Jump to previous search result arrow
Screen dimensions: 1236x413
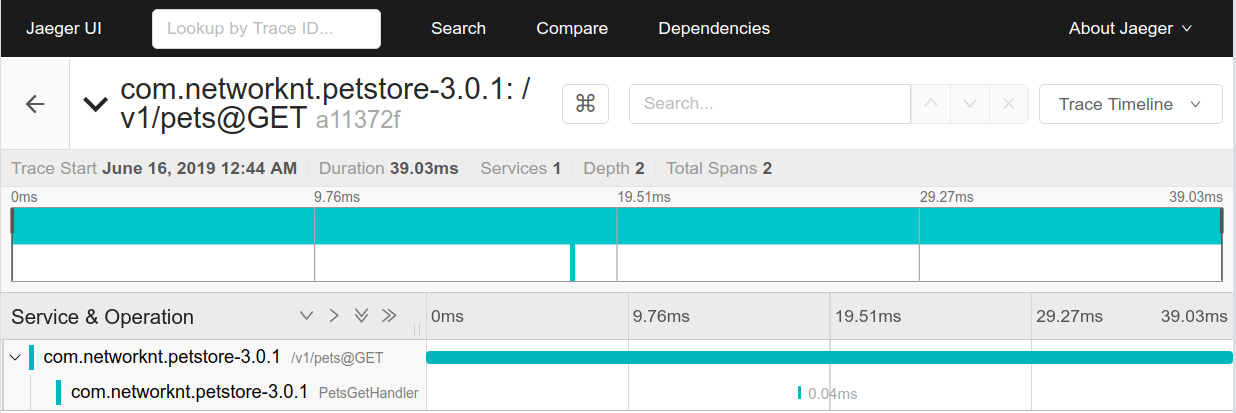coord(930,104)
